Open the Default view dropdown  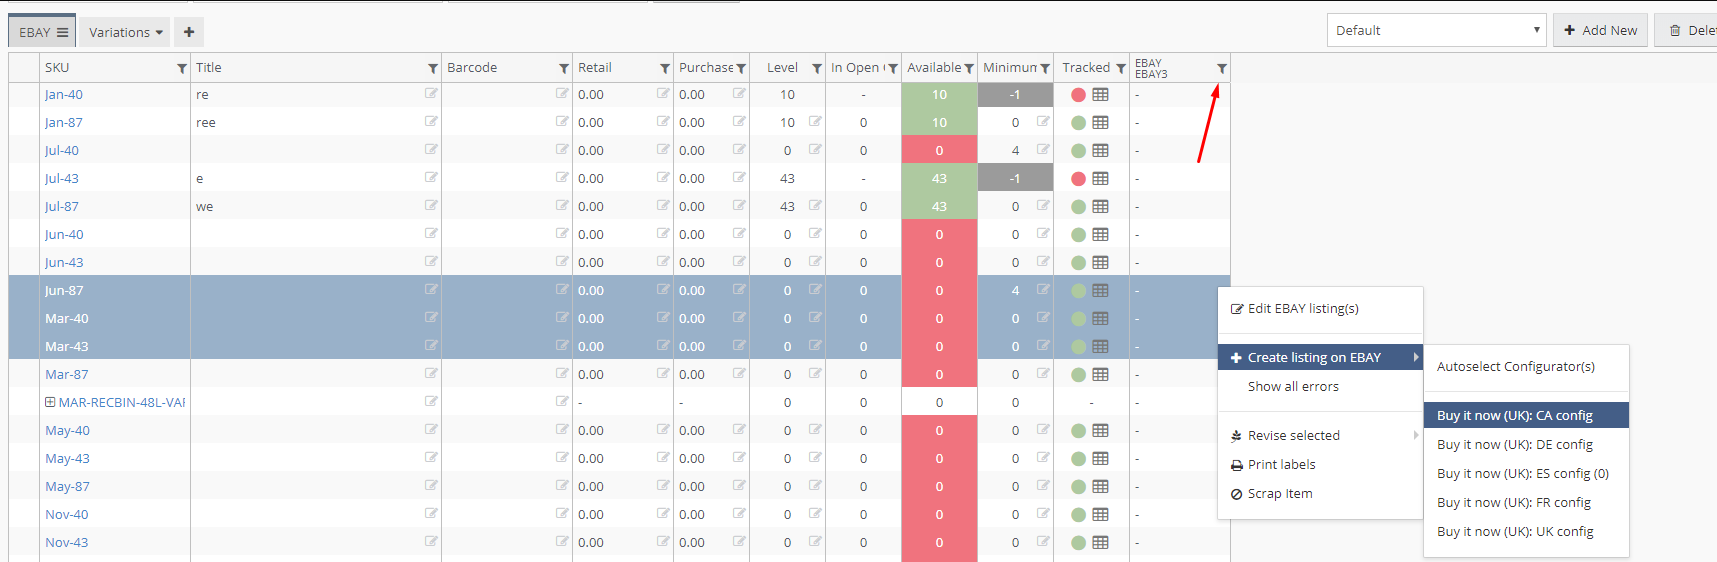pos(1437,30)
